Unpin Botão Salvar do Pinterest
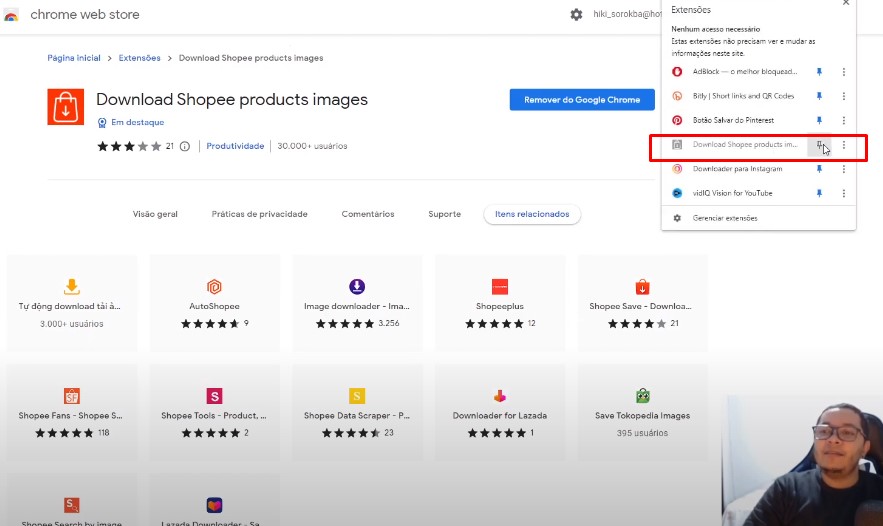The image size is (883, 526). (x=819, y=121)
